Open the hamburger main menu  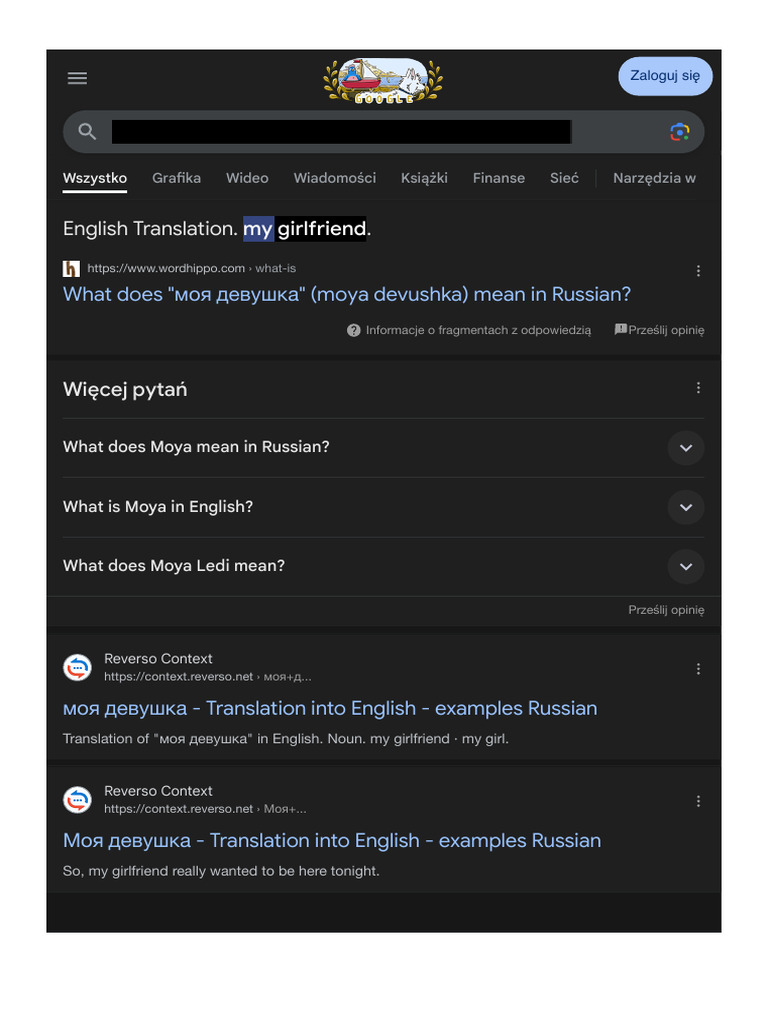77,78
